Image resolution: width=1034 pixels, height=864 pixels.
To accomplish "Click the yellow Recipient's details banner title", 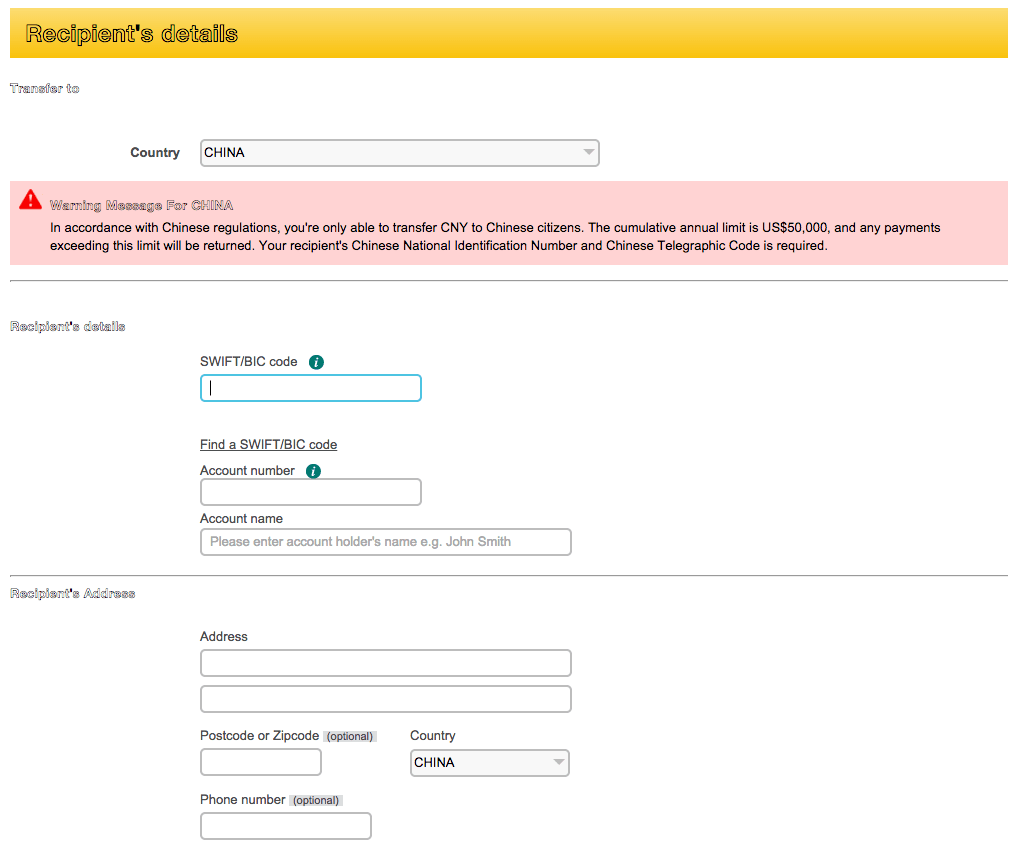I will point(131,34).
